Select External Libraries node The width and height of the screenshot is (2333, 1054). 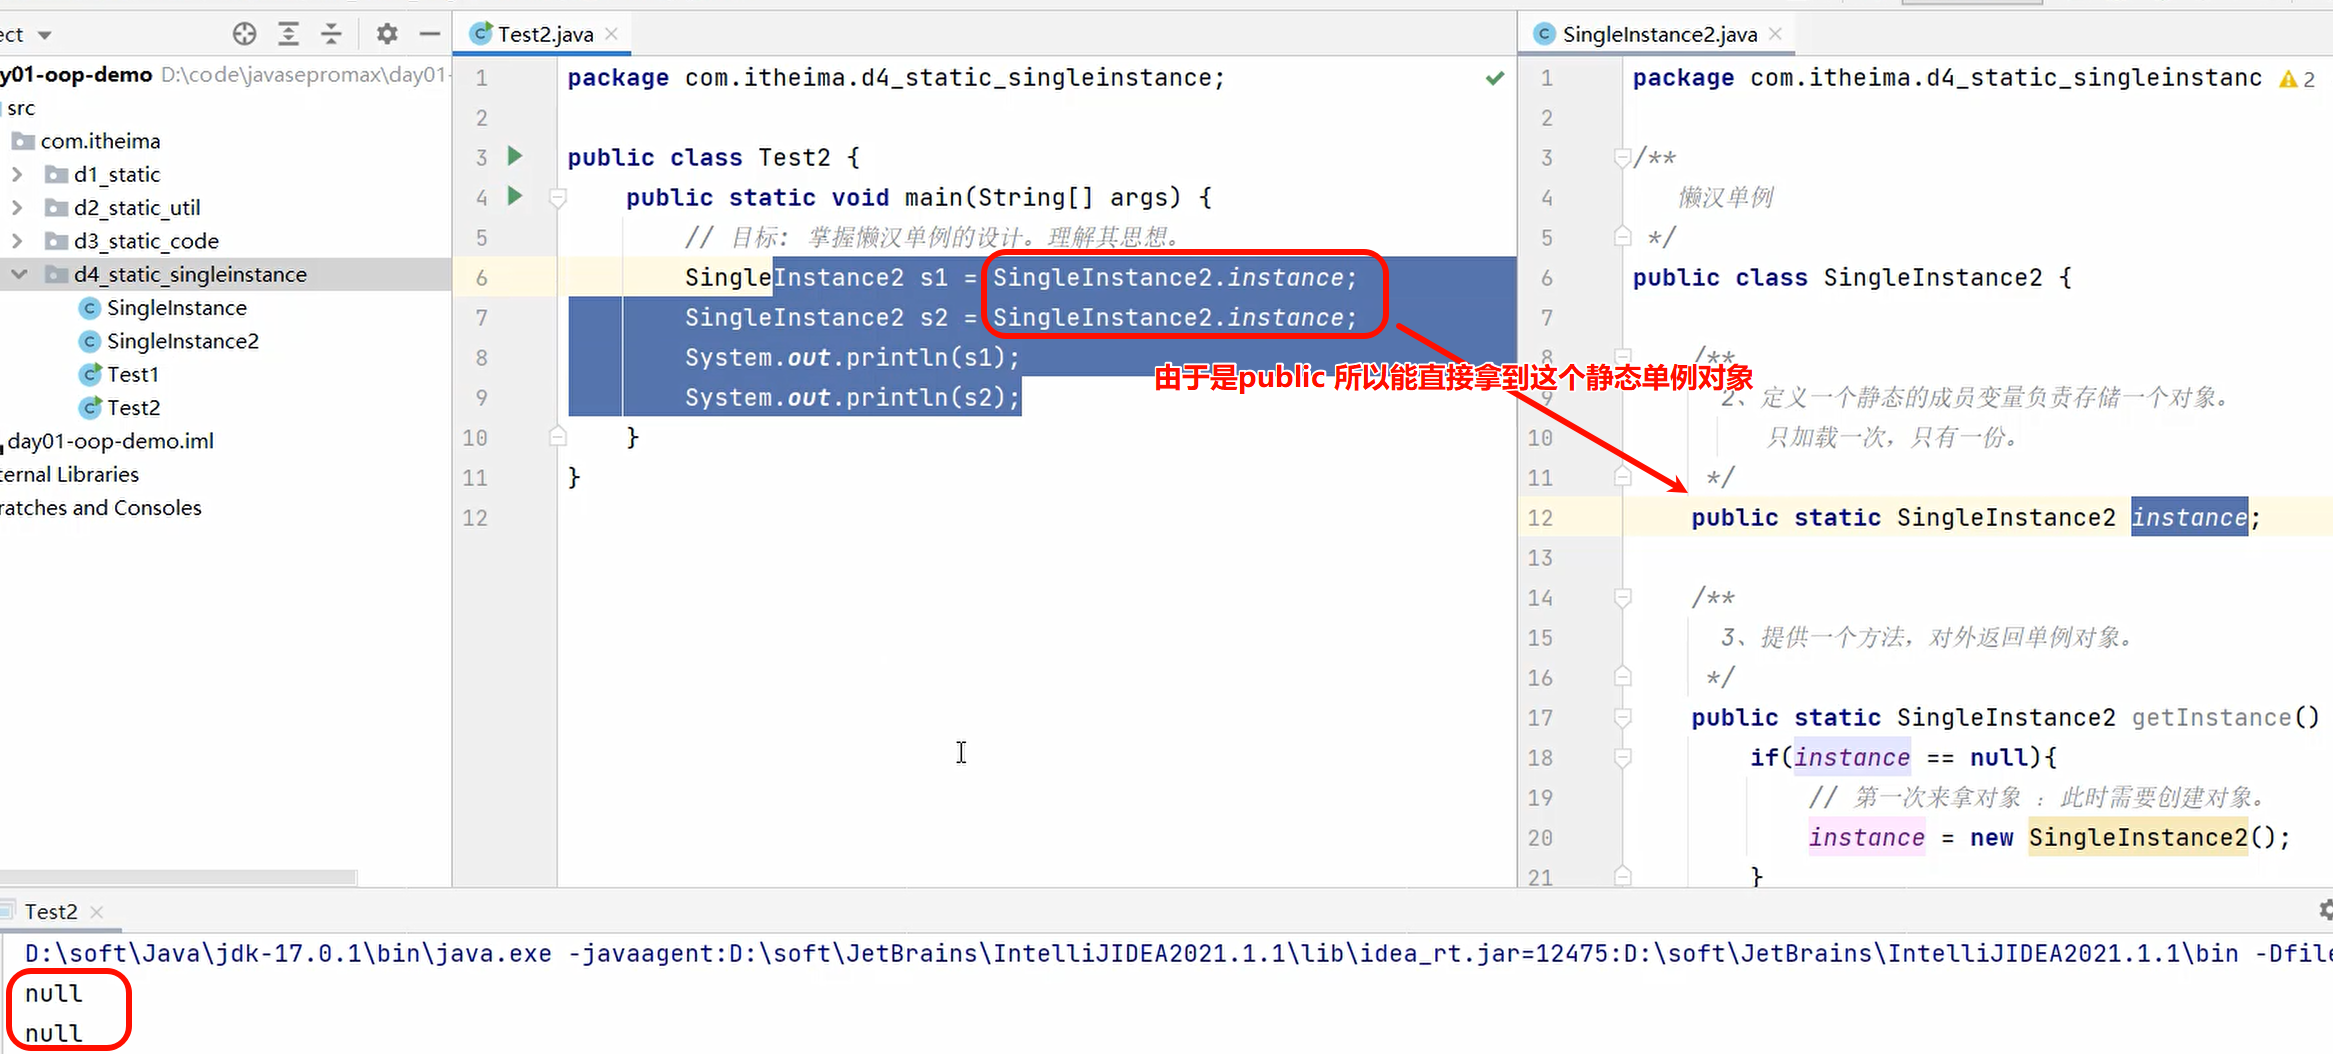69,474
